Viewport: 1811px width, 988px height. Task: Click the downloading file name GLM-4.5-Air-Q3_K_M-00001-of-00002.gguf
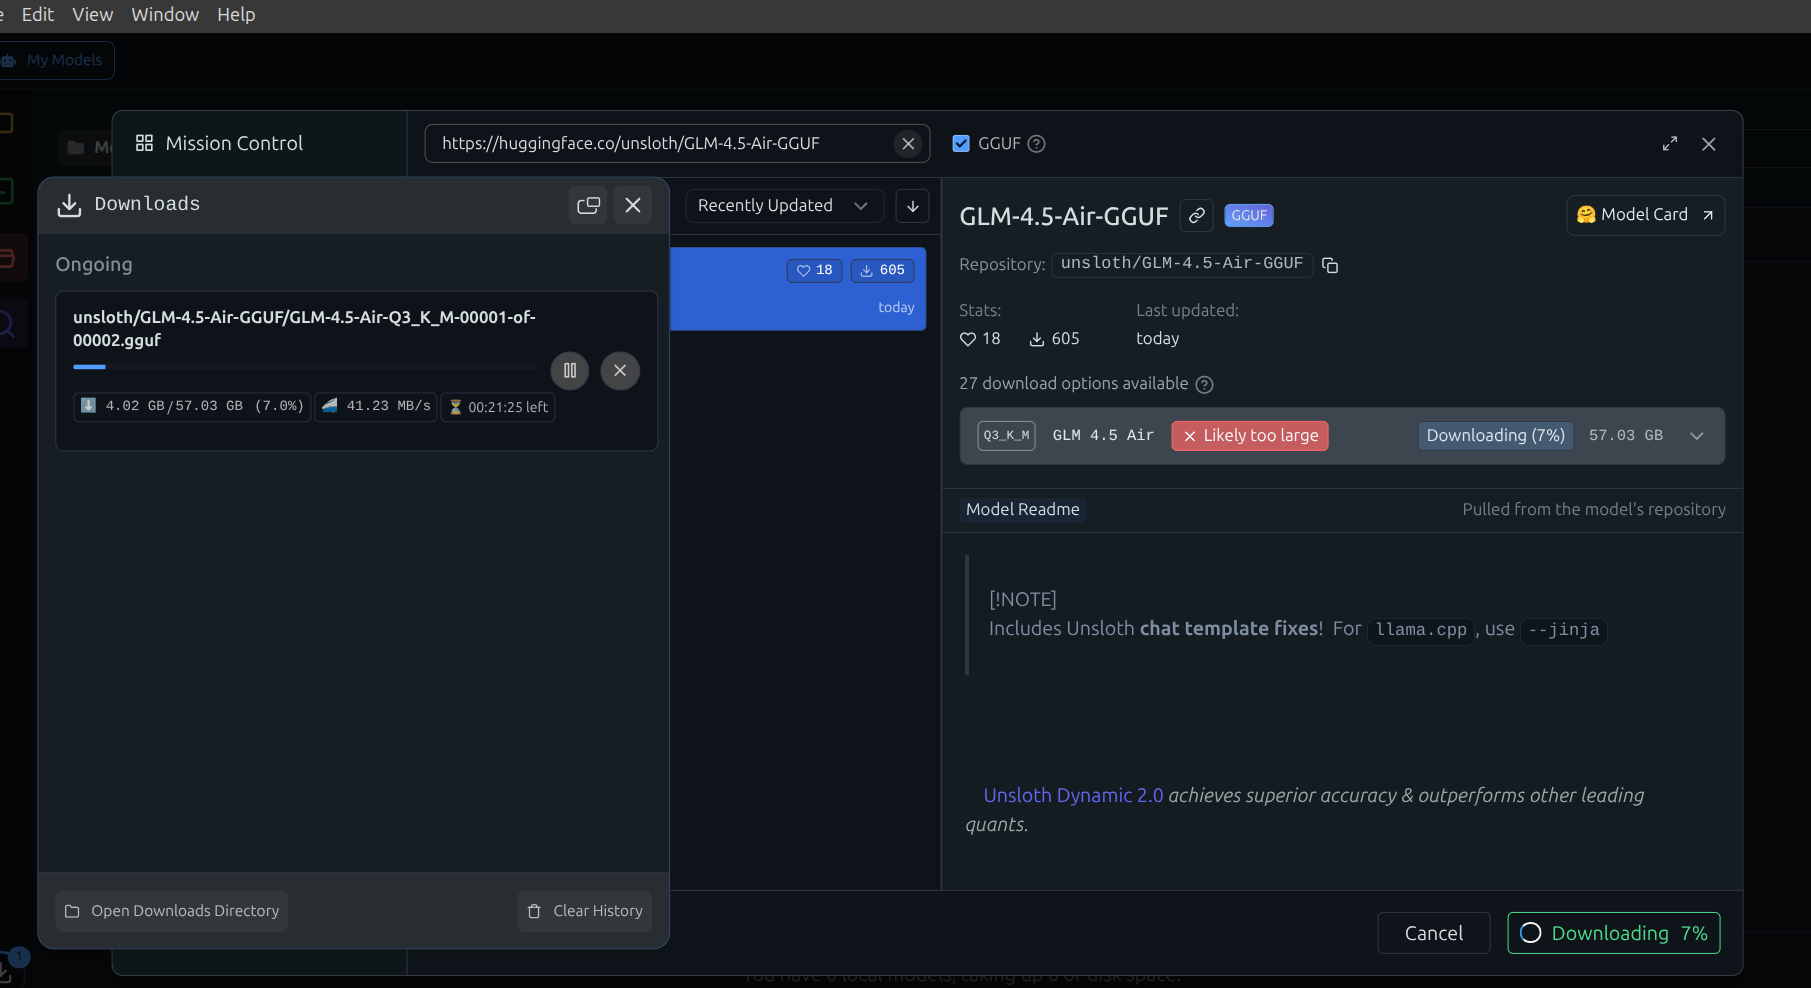[x=304, y=329]
